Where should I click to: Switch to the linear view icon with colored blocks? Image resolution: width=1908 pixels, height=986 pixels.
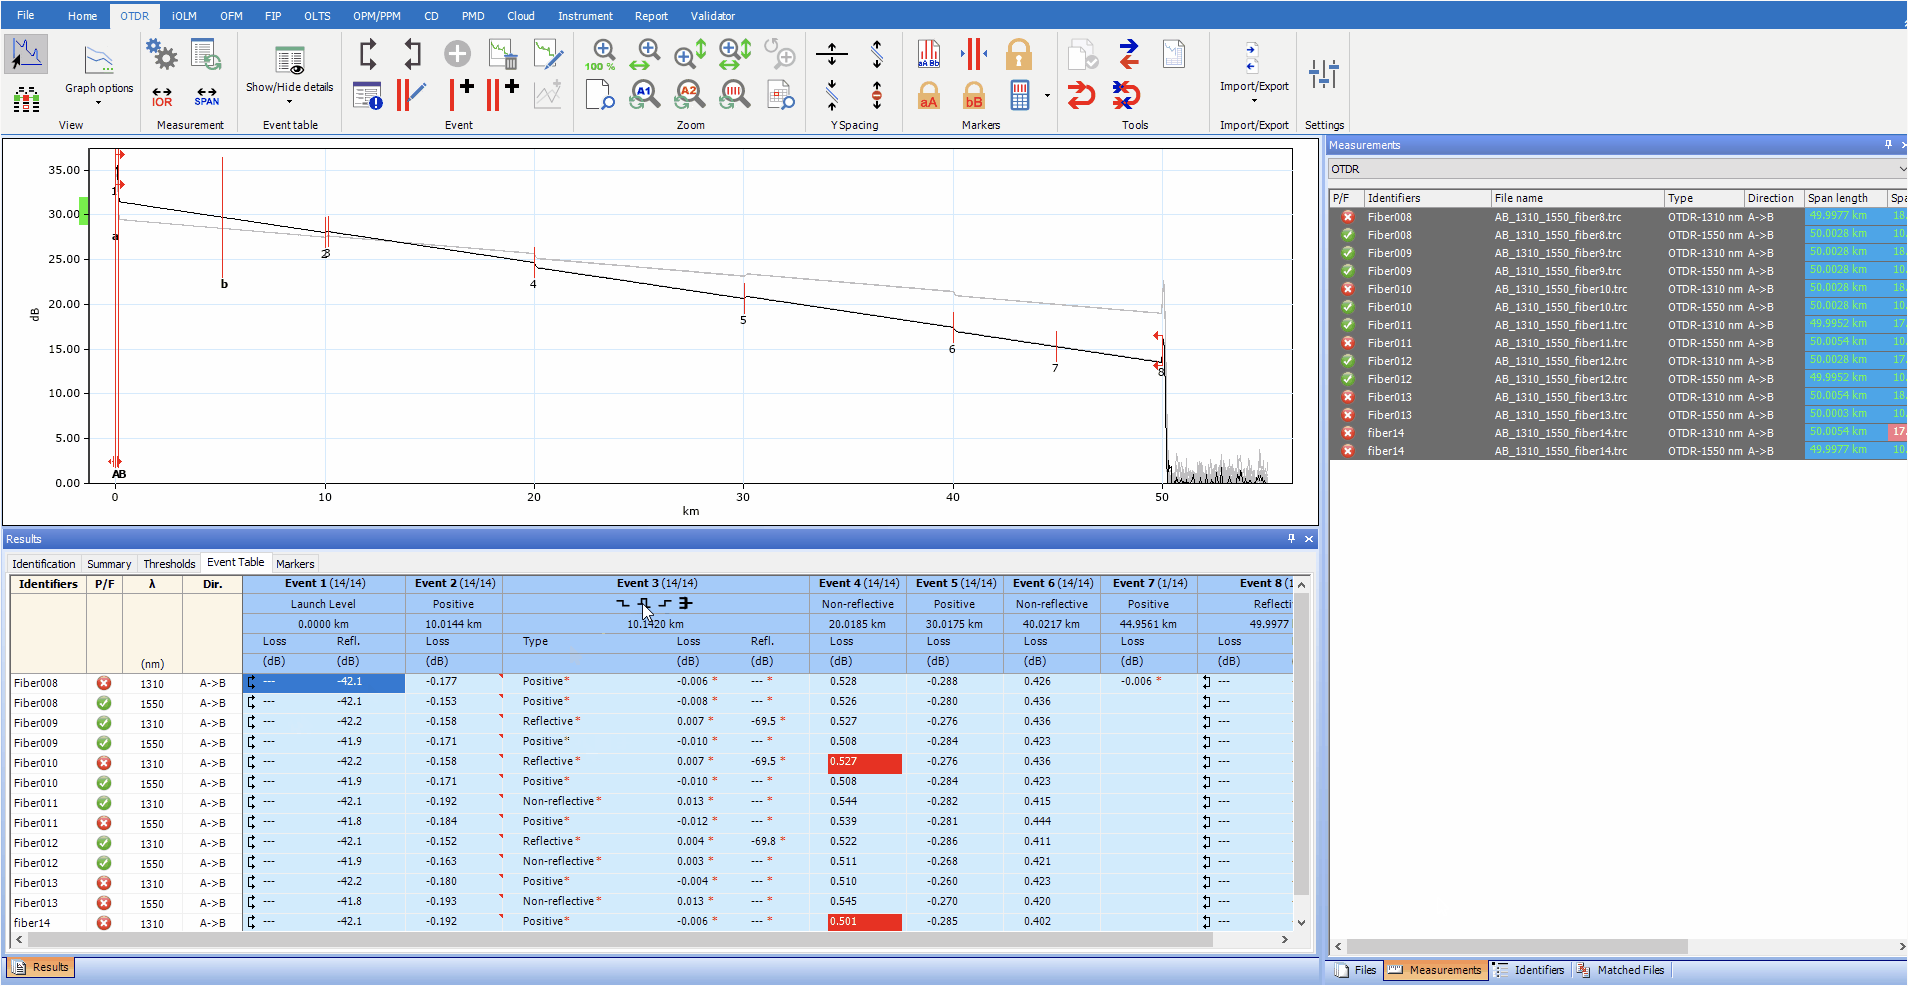pos(27,99)
